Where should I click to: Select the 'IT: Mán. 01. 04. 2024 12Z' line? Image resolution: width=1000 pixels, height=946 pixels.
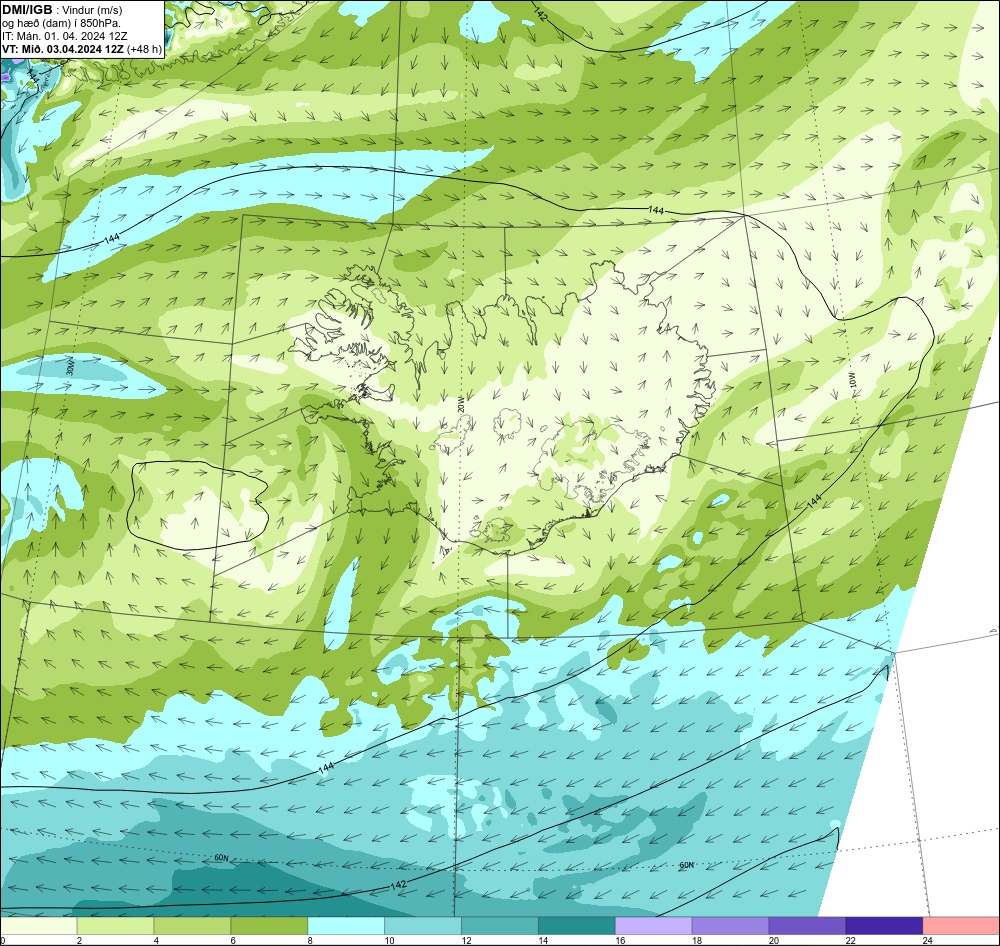pyautogui.click(x=64, y=36)
